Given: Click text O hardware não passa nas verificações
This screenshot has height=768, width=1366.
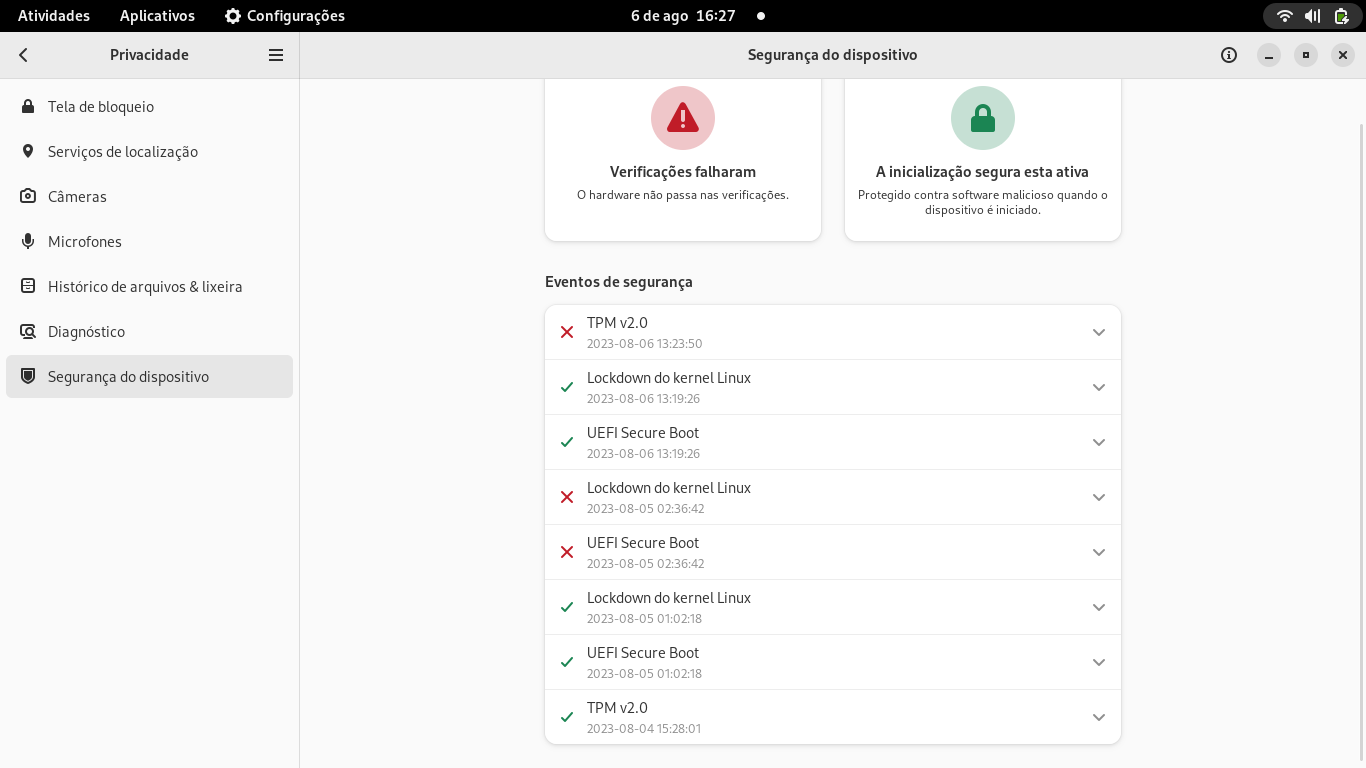Looking at the screenshot, I should [683, 195].
